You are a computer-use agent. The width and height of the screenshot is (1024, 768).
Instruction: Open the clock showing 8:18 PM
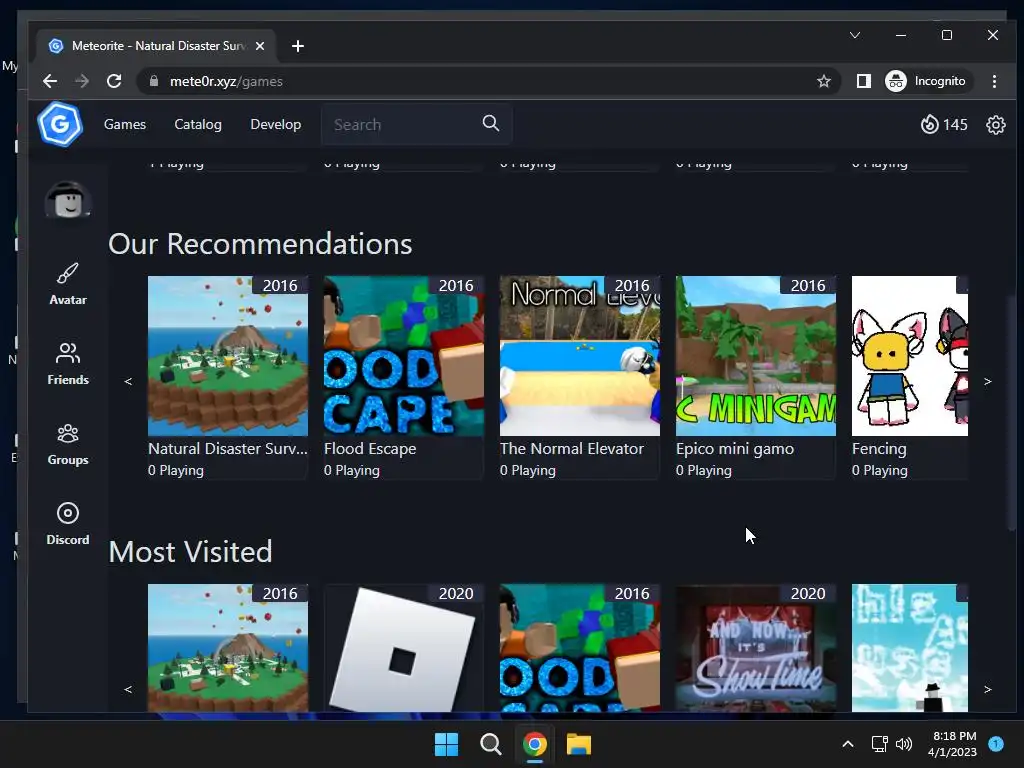[952, 744]
